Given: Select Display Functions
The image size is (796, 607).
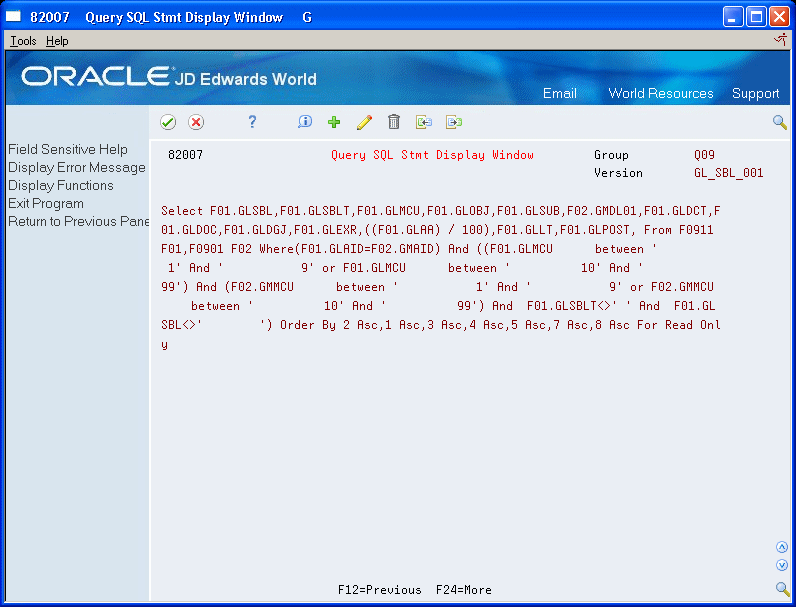Looking at the screenshot, I should 61,185.
